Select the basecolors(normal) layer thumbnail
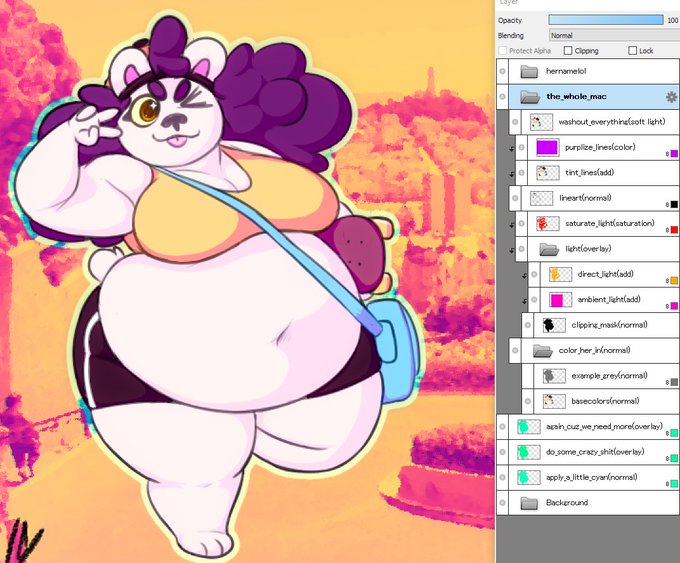The width and height of the screenshot is (680, 563). [554, 401]
